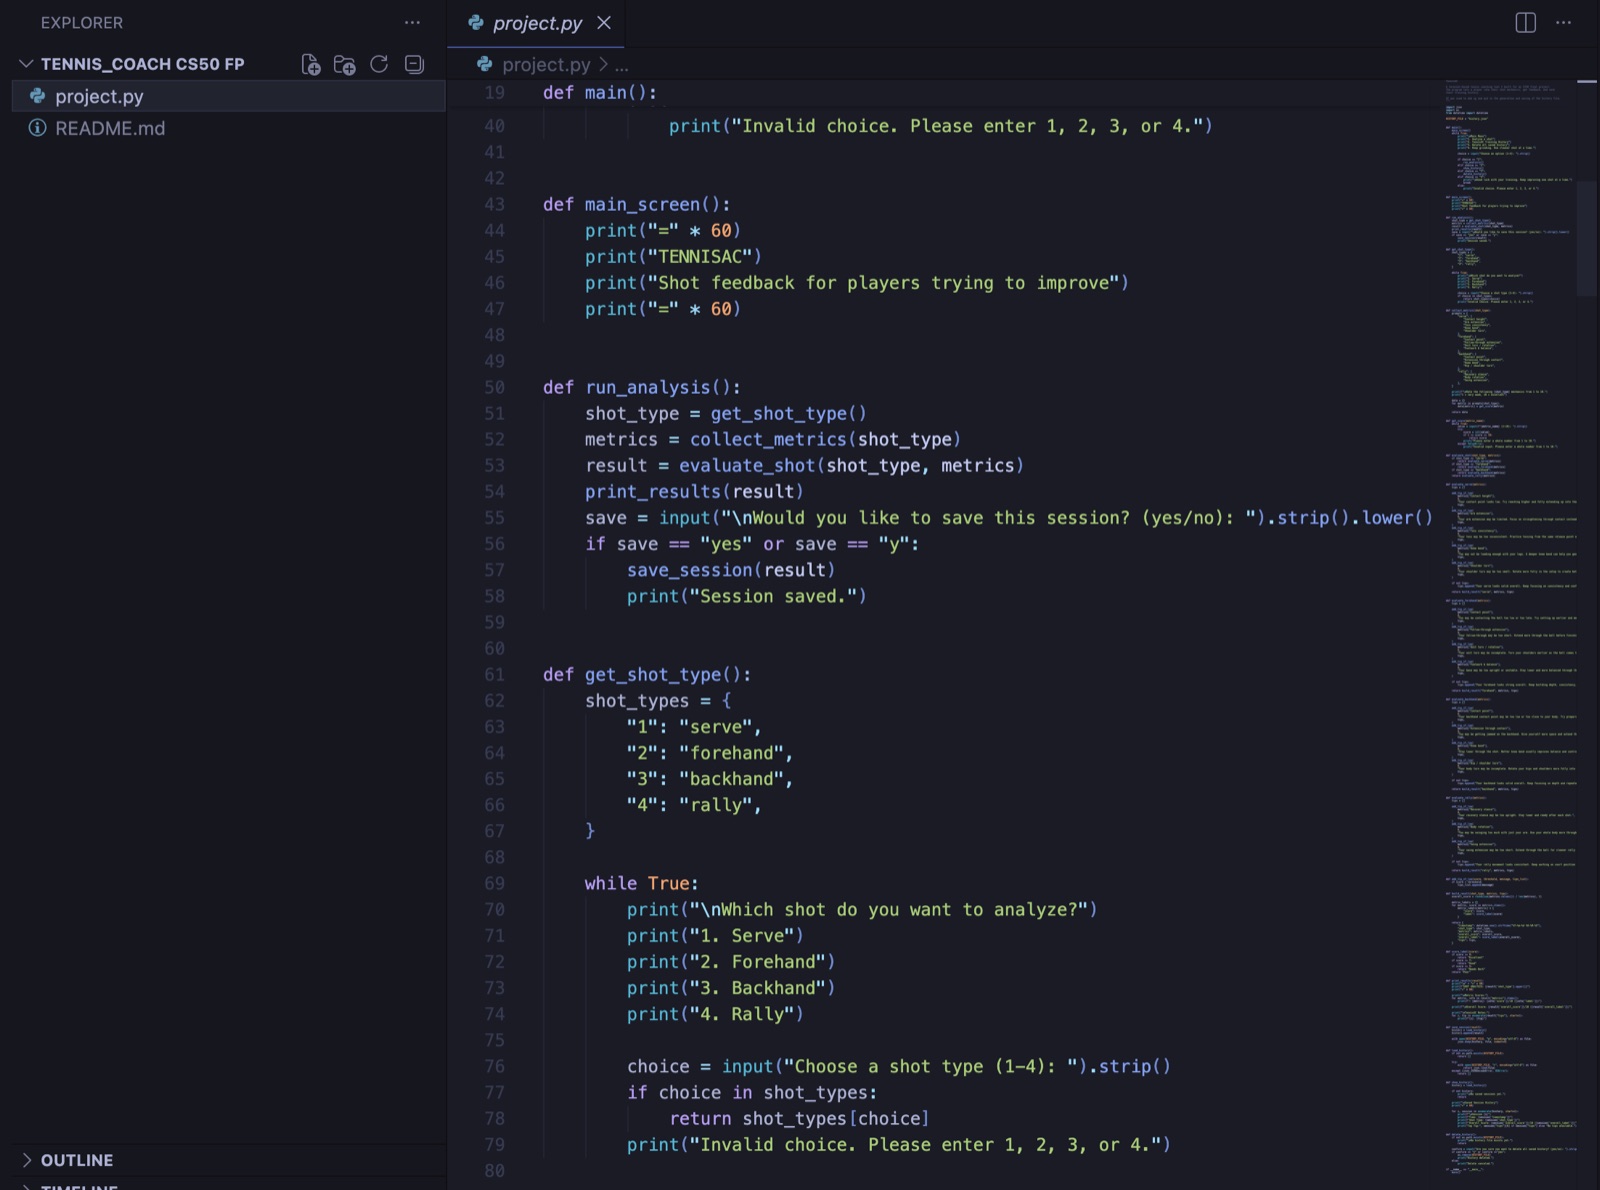The width and height of the screenshot is (1600, 1190).
Task: Close the project.py editor tab
Action: 604,22
